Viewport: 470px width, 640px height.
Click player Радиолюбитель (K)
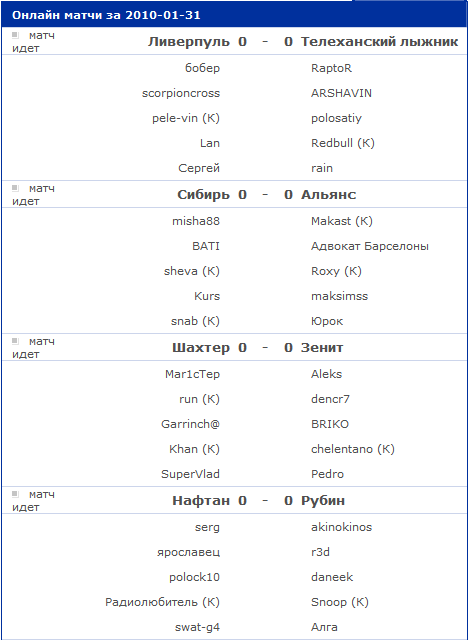[162, 602]
